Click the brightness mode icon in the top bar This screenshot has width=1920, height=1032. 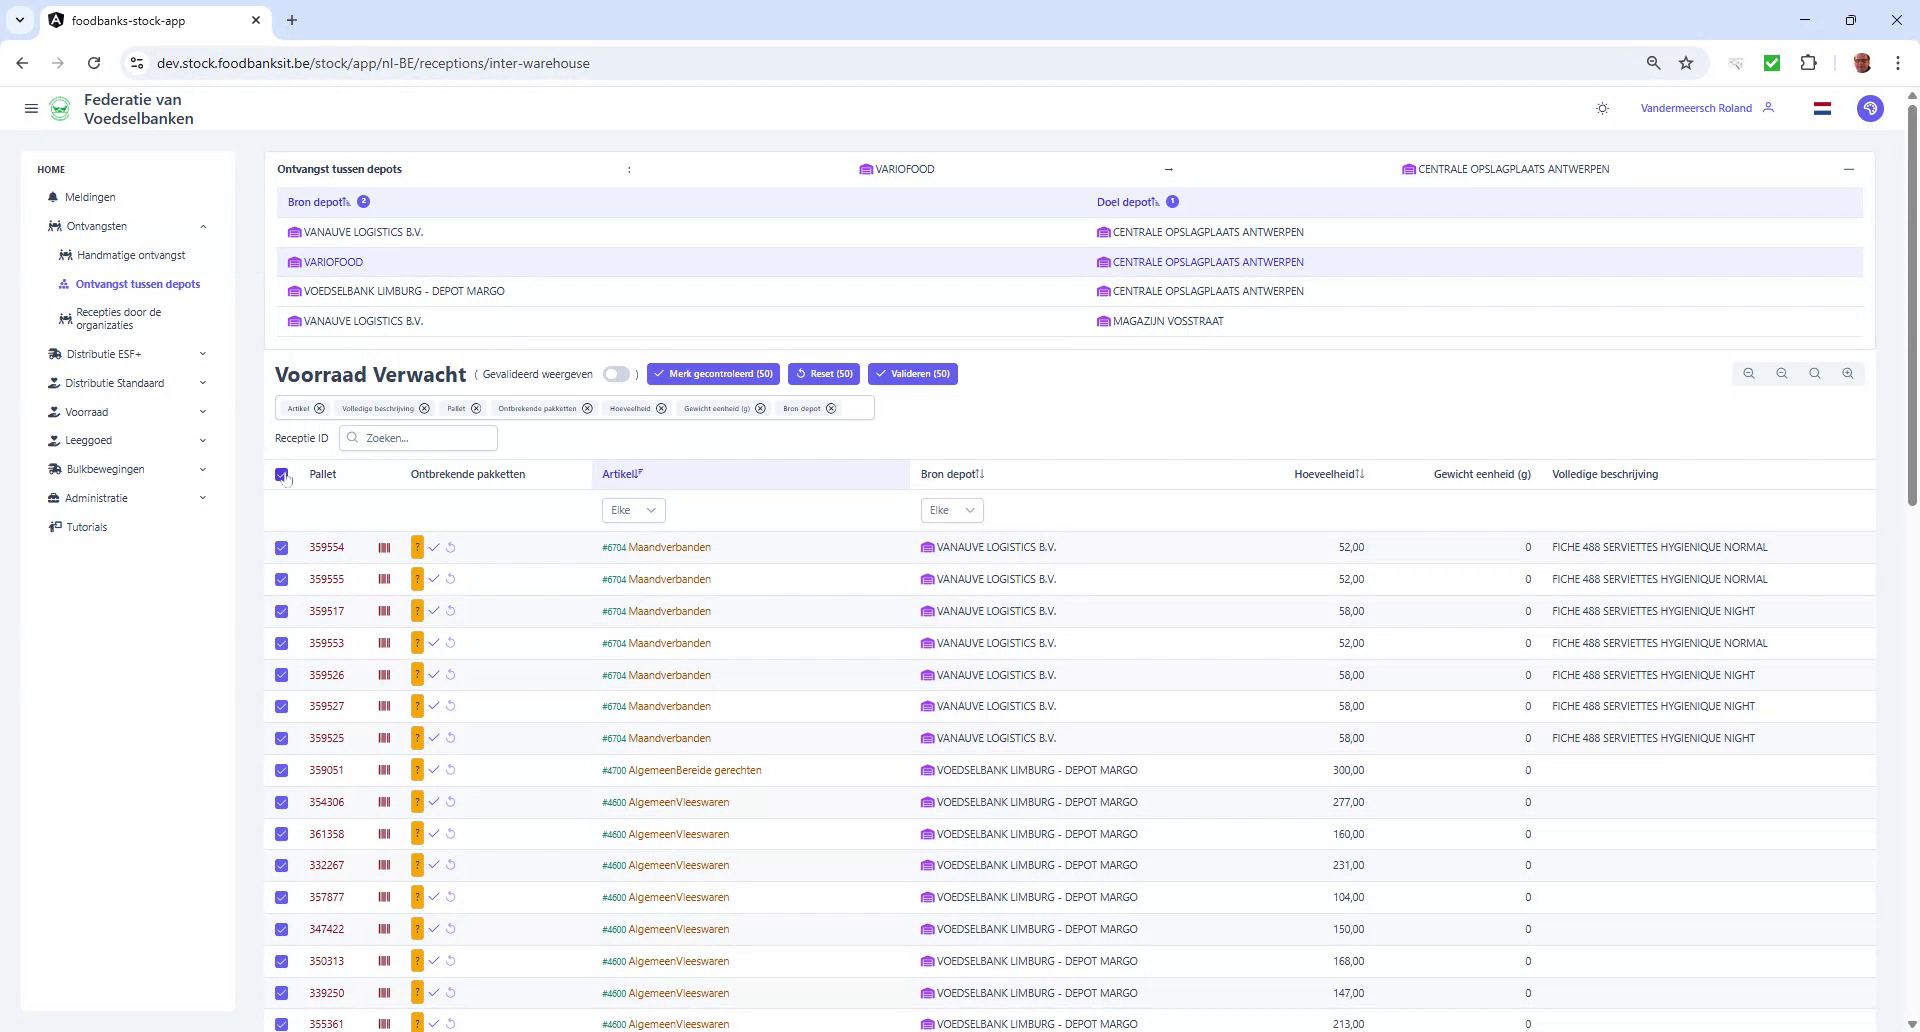pyautogui.click(x=1602, y=108)
